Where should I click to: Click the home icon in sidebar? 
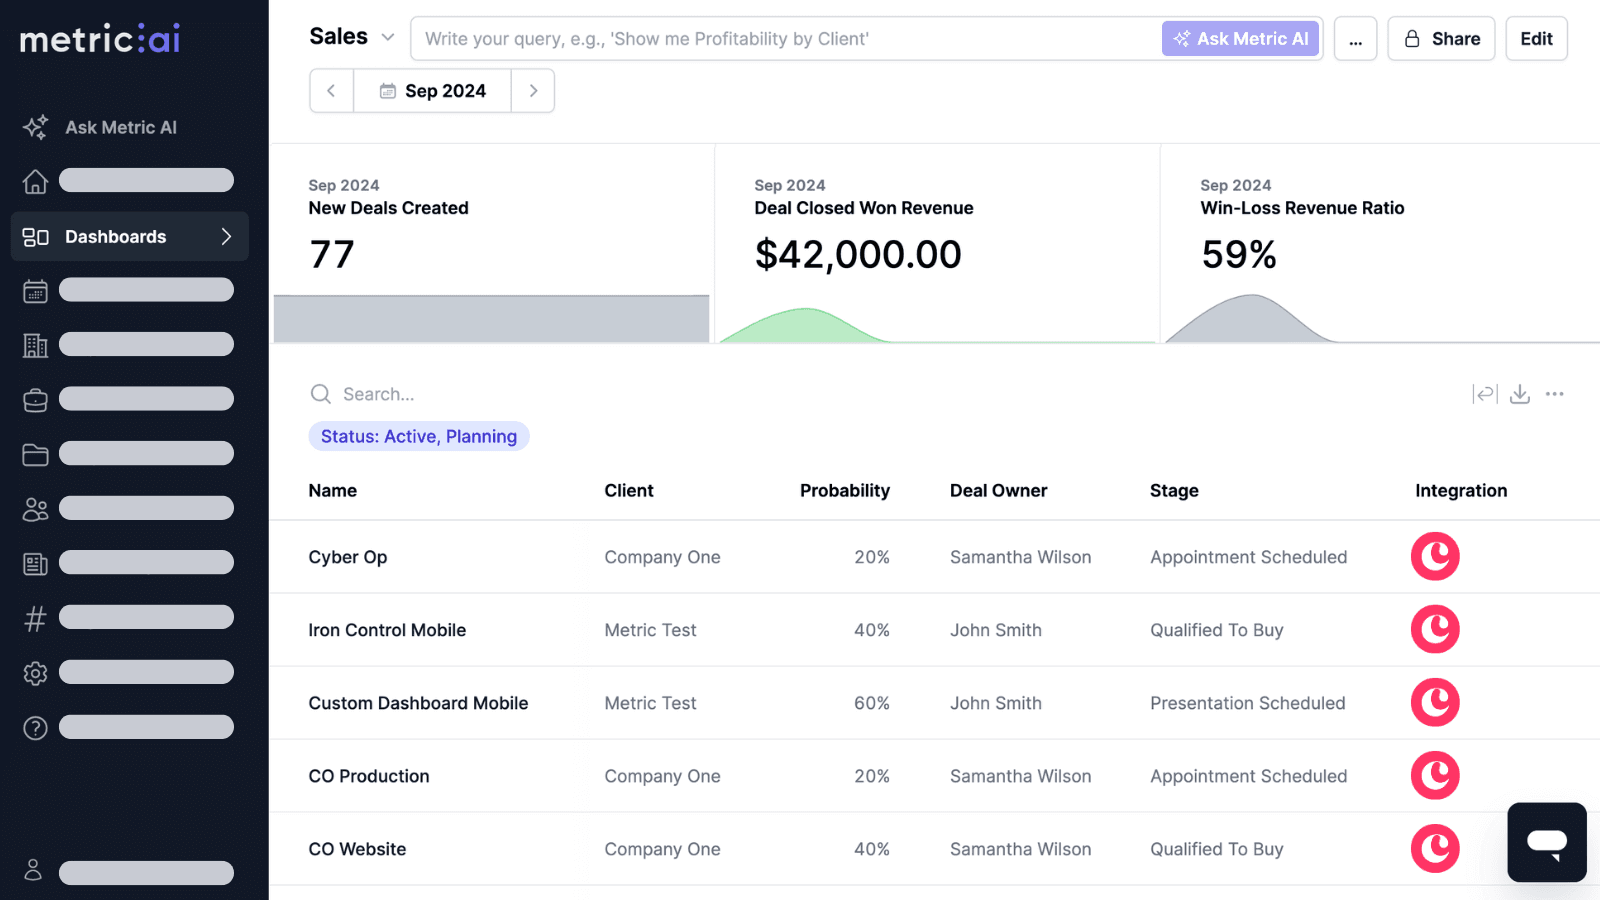coord(35,181)
